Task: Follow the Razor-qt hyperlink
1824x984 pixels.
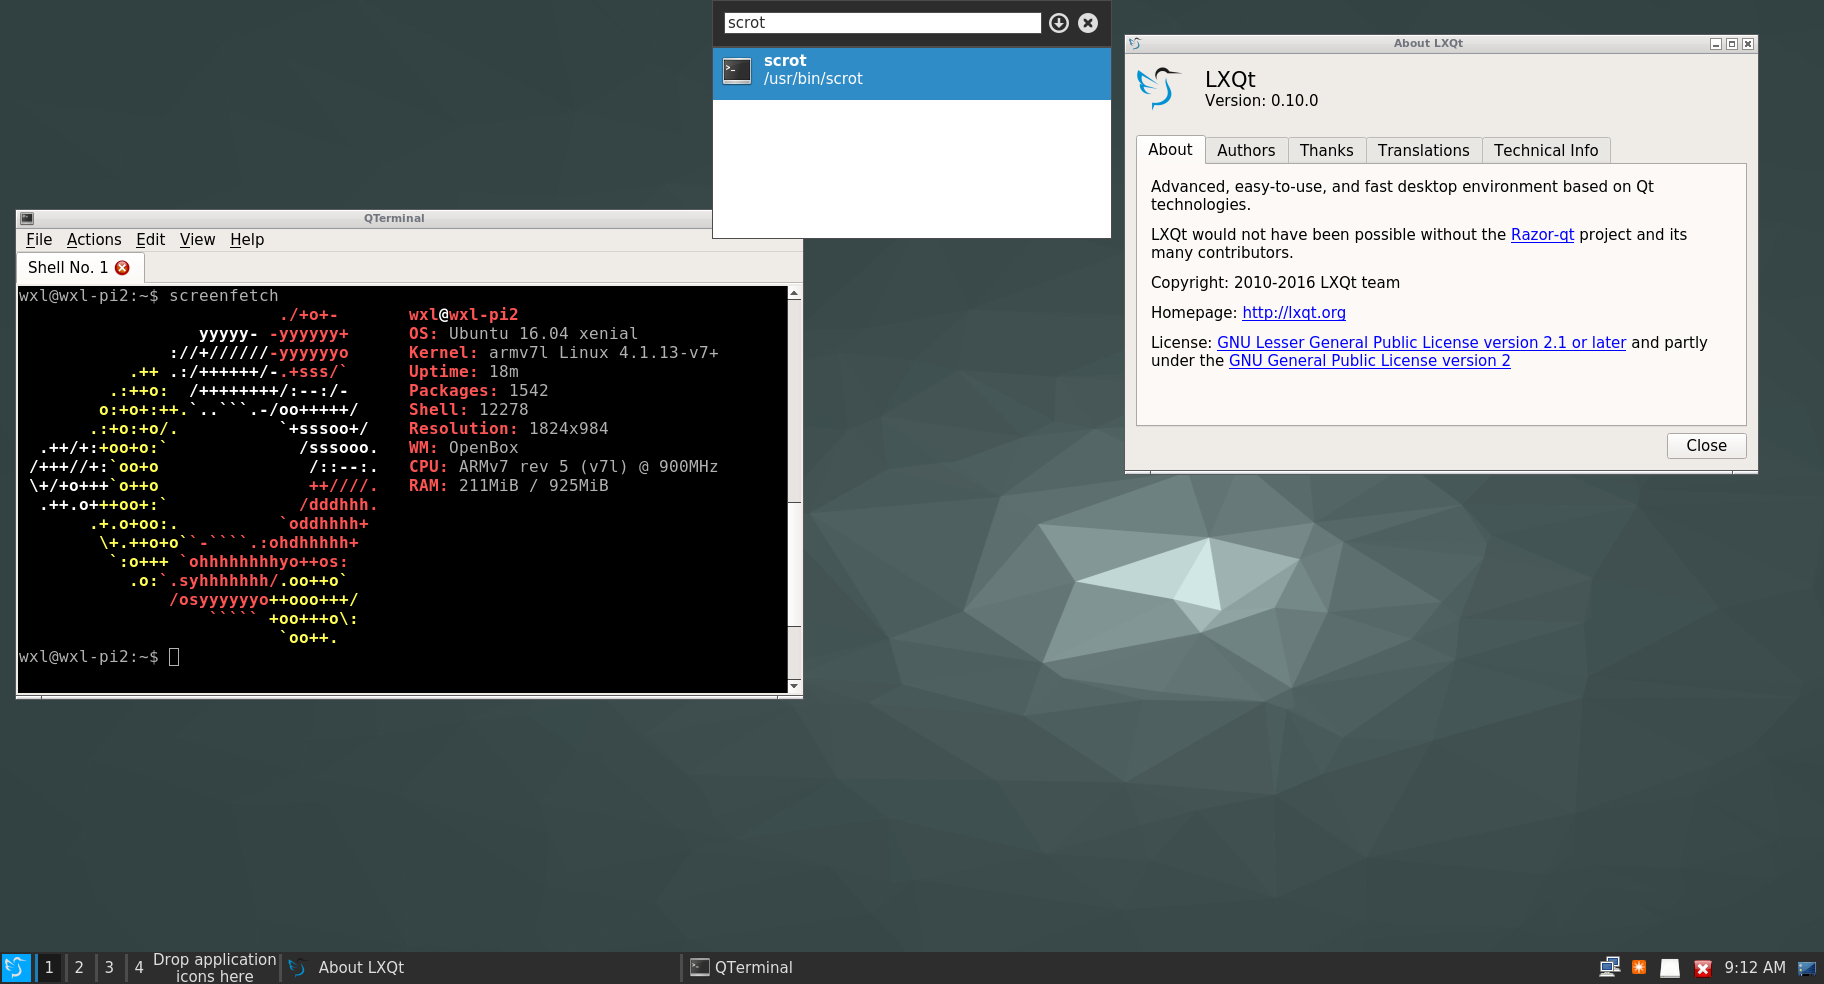Action: (1542, 235)
